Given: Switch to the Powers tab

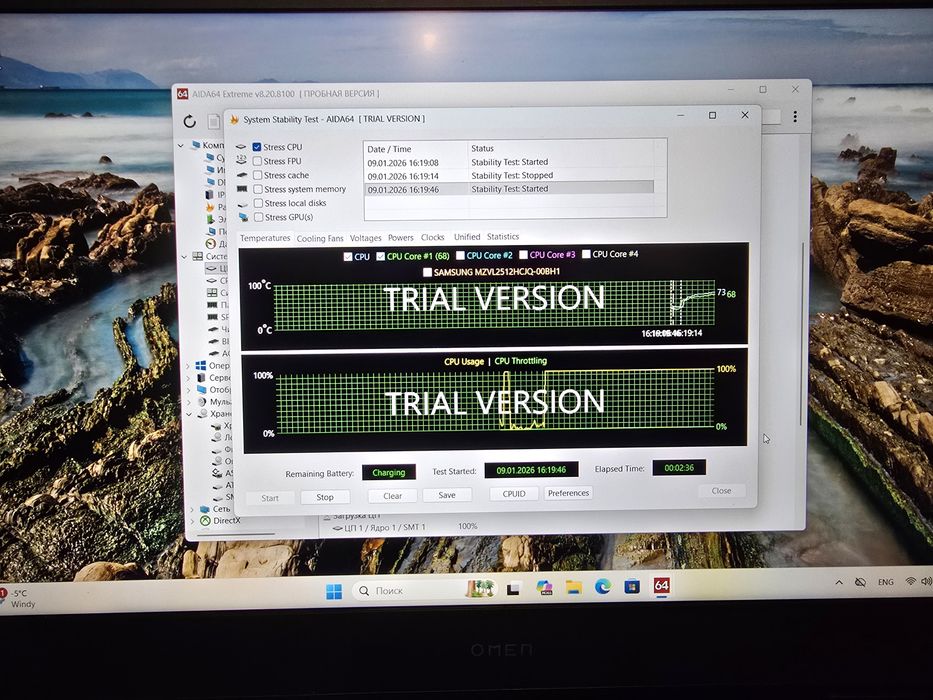Looking at the screenshot, I should [x=400, y=238].
